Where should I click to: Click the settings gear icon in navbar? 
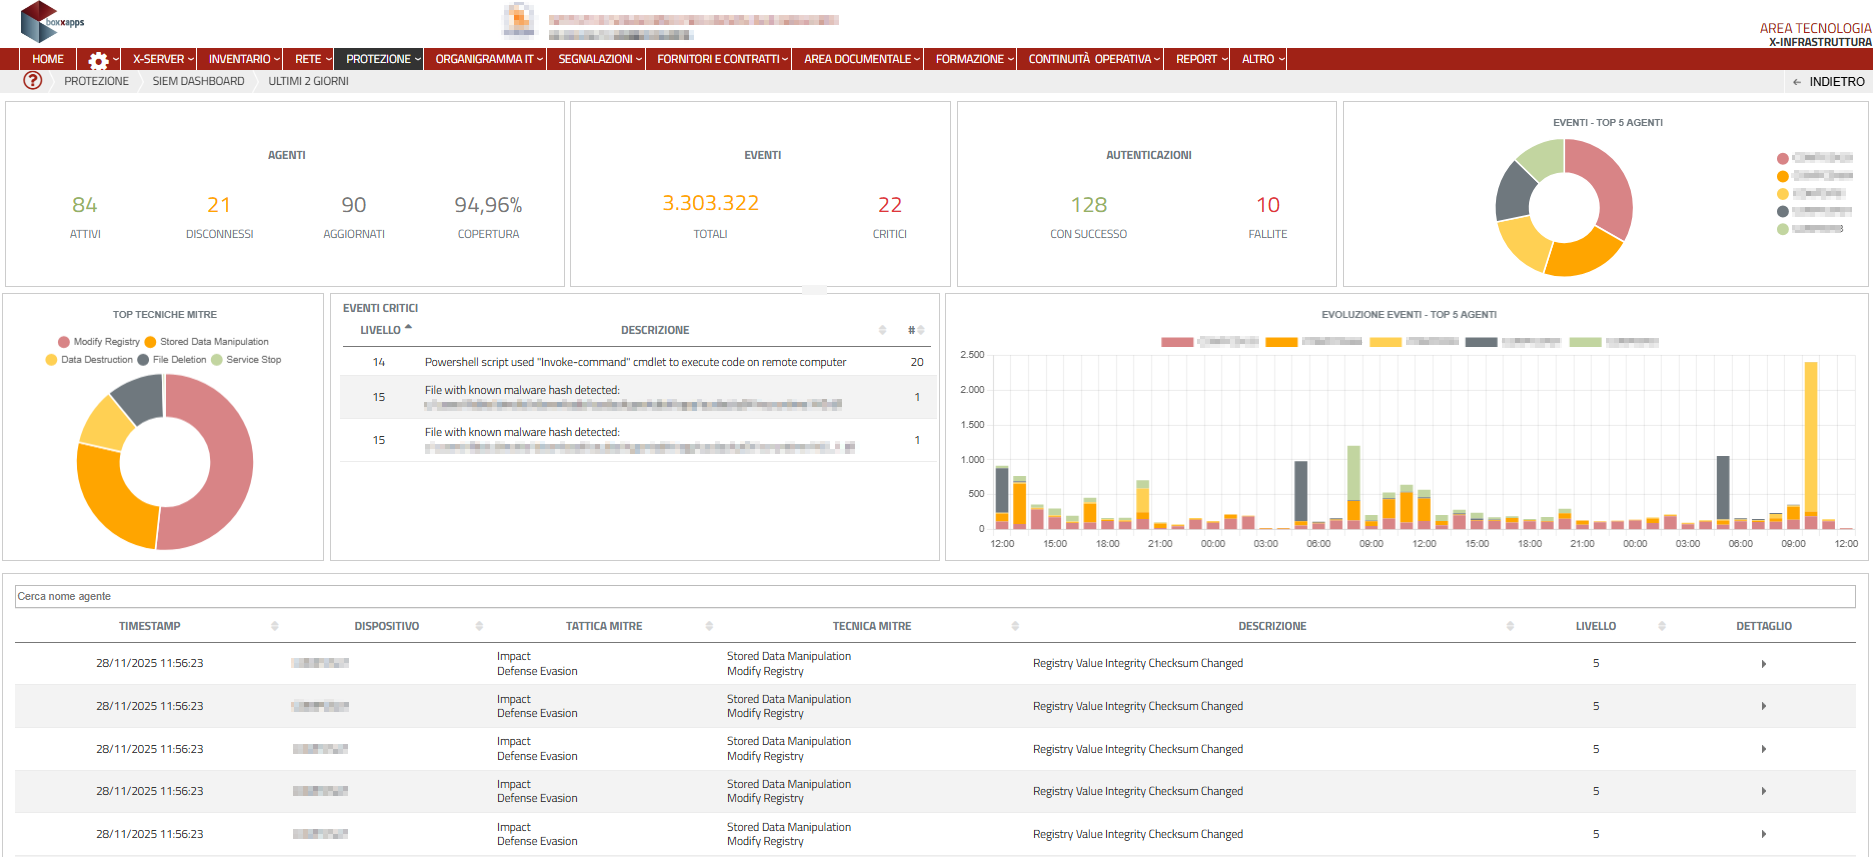point(98,60)
